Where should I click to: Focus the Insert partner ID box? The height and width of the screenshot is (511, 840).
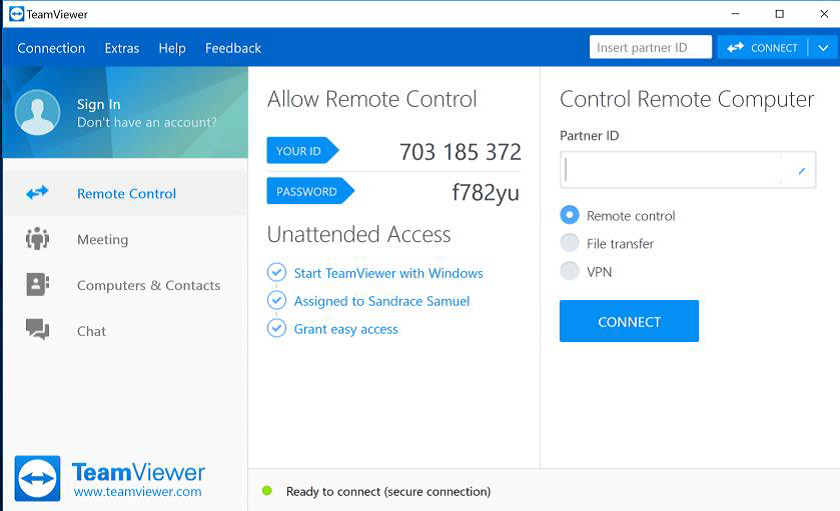(651, 47)
